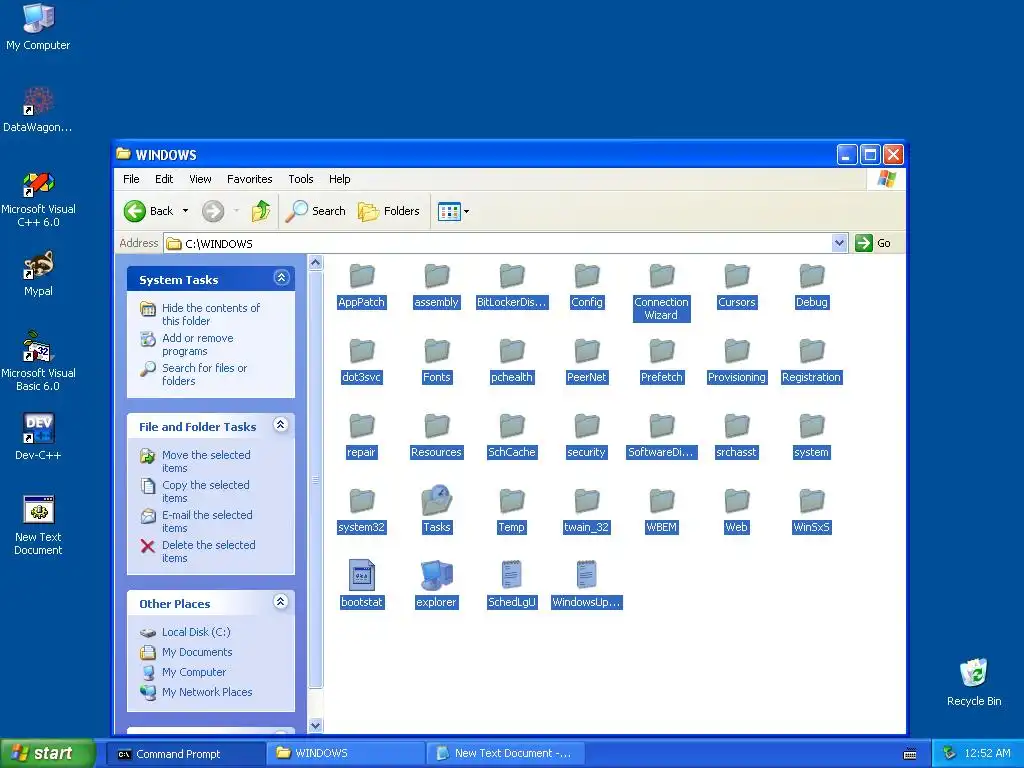Screen dimensions: 1024x768
Task: Click the keyboard icon in taskbar
Action: pos(910,754)
